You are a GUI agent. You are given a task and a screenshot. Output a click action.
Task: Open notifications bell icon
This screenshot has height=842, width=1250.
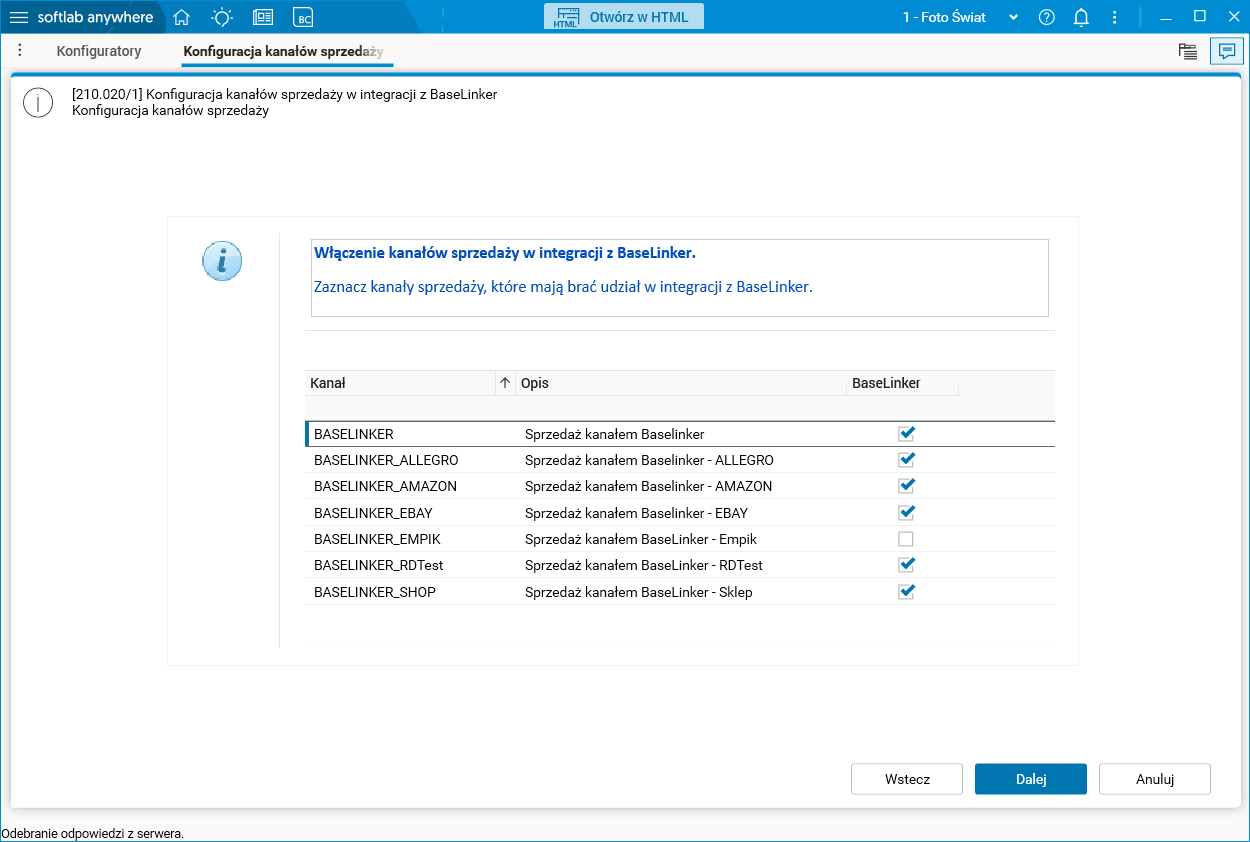click(x=1081, y=17)
